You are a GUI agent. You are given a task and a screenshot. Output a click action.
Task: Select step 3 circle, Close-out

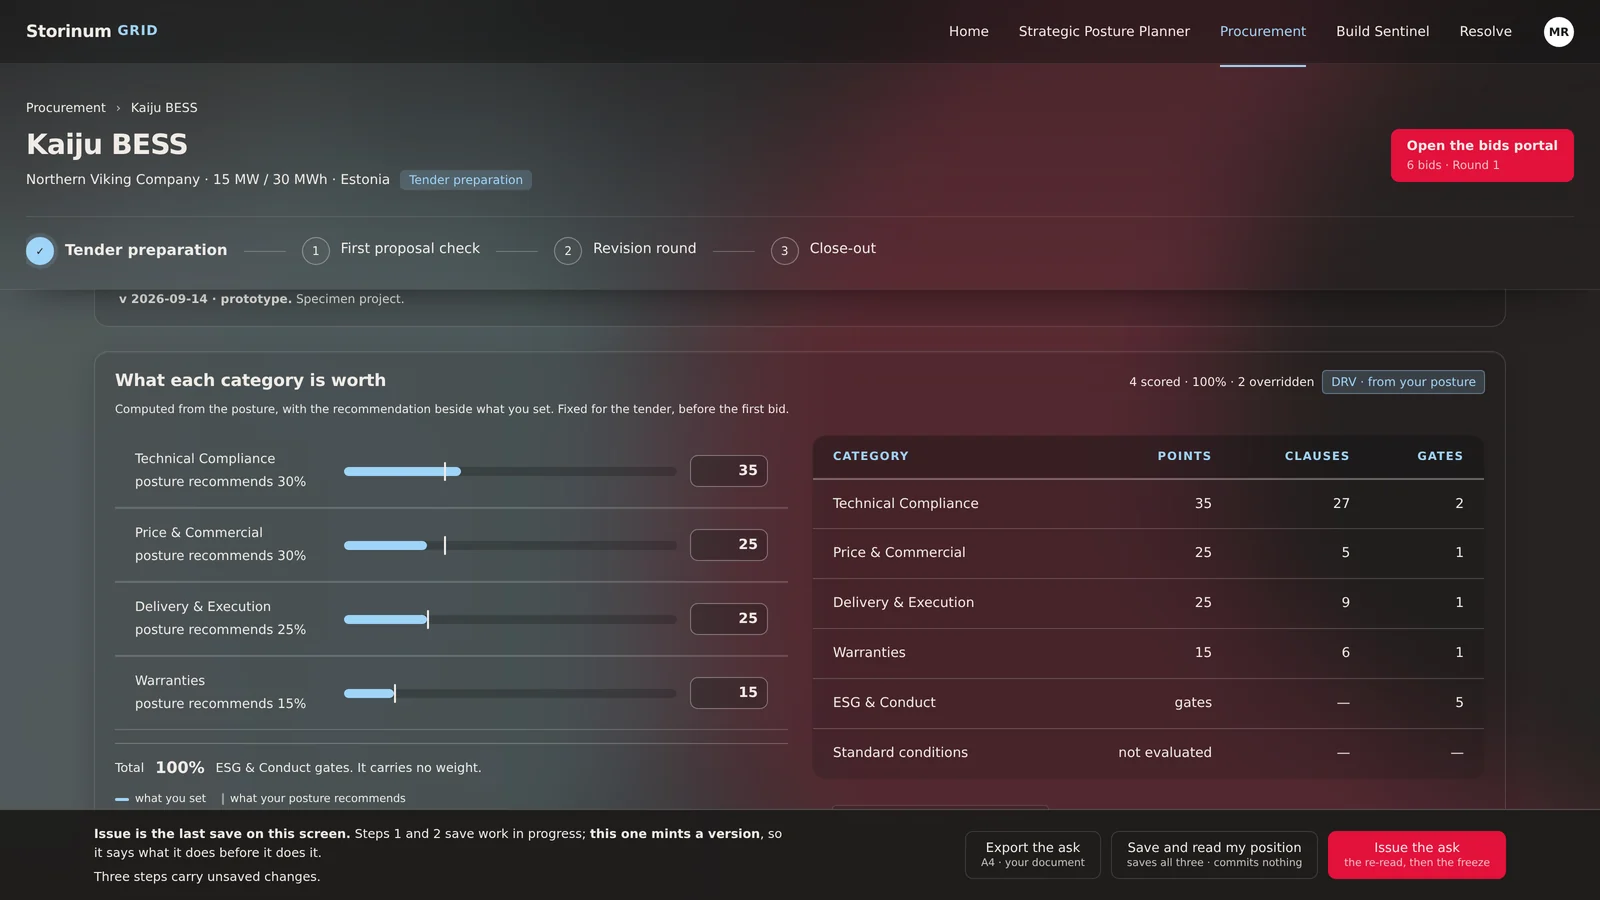785,250
